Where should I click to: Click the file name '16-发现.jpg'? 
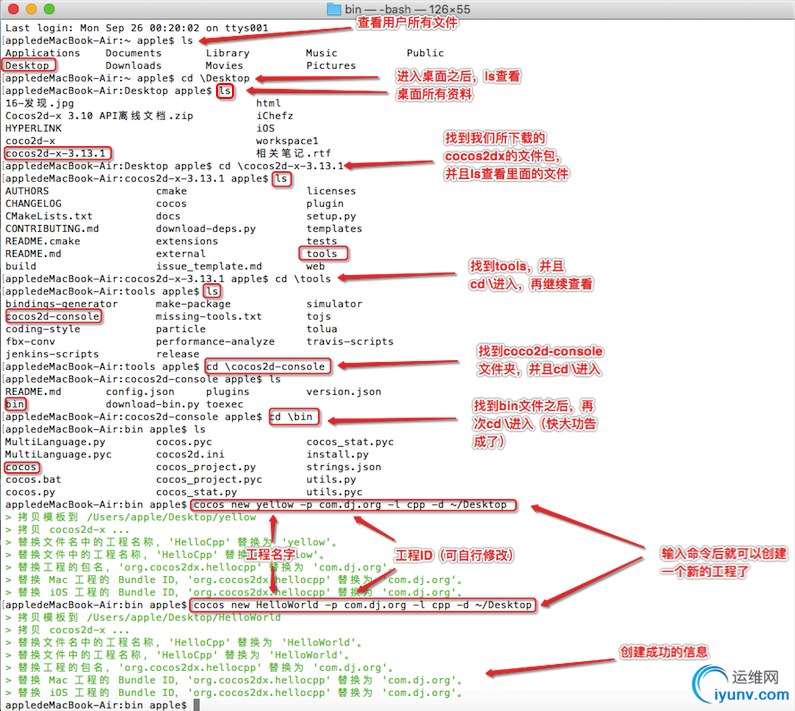click(40, 103)
